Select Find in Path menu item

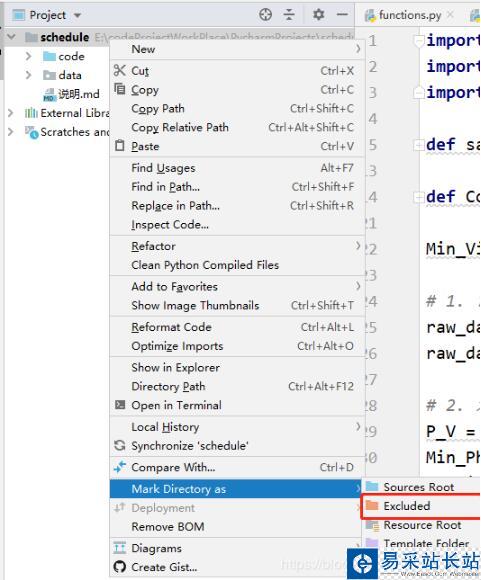237,187
